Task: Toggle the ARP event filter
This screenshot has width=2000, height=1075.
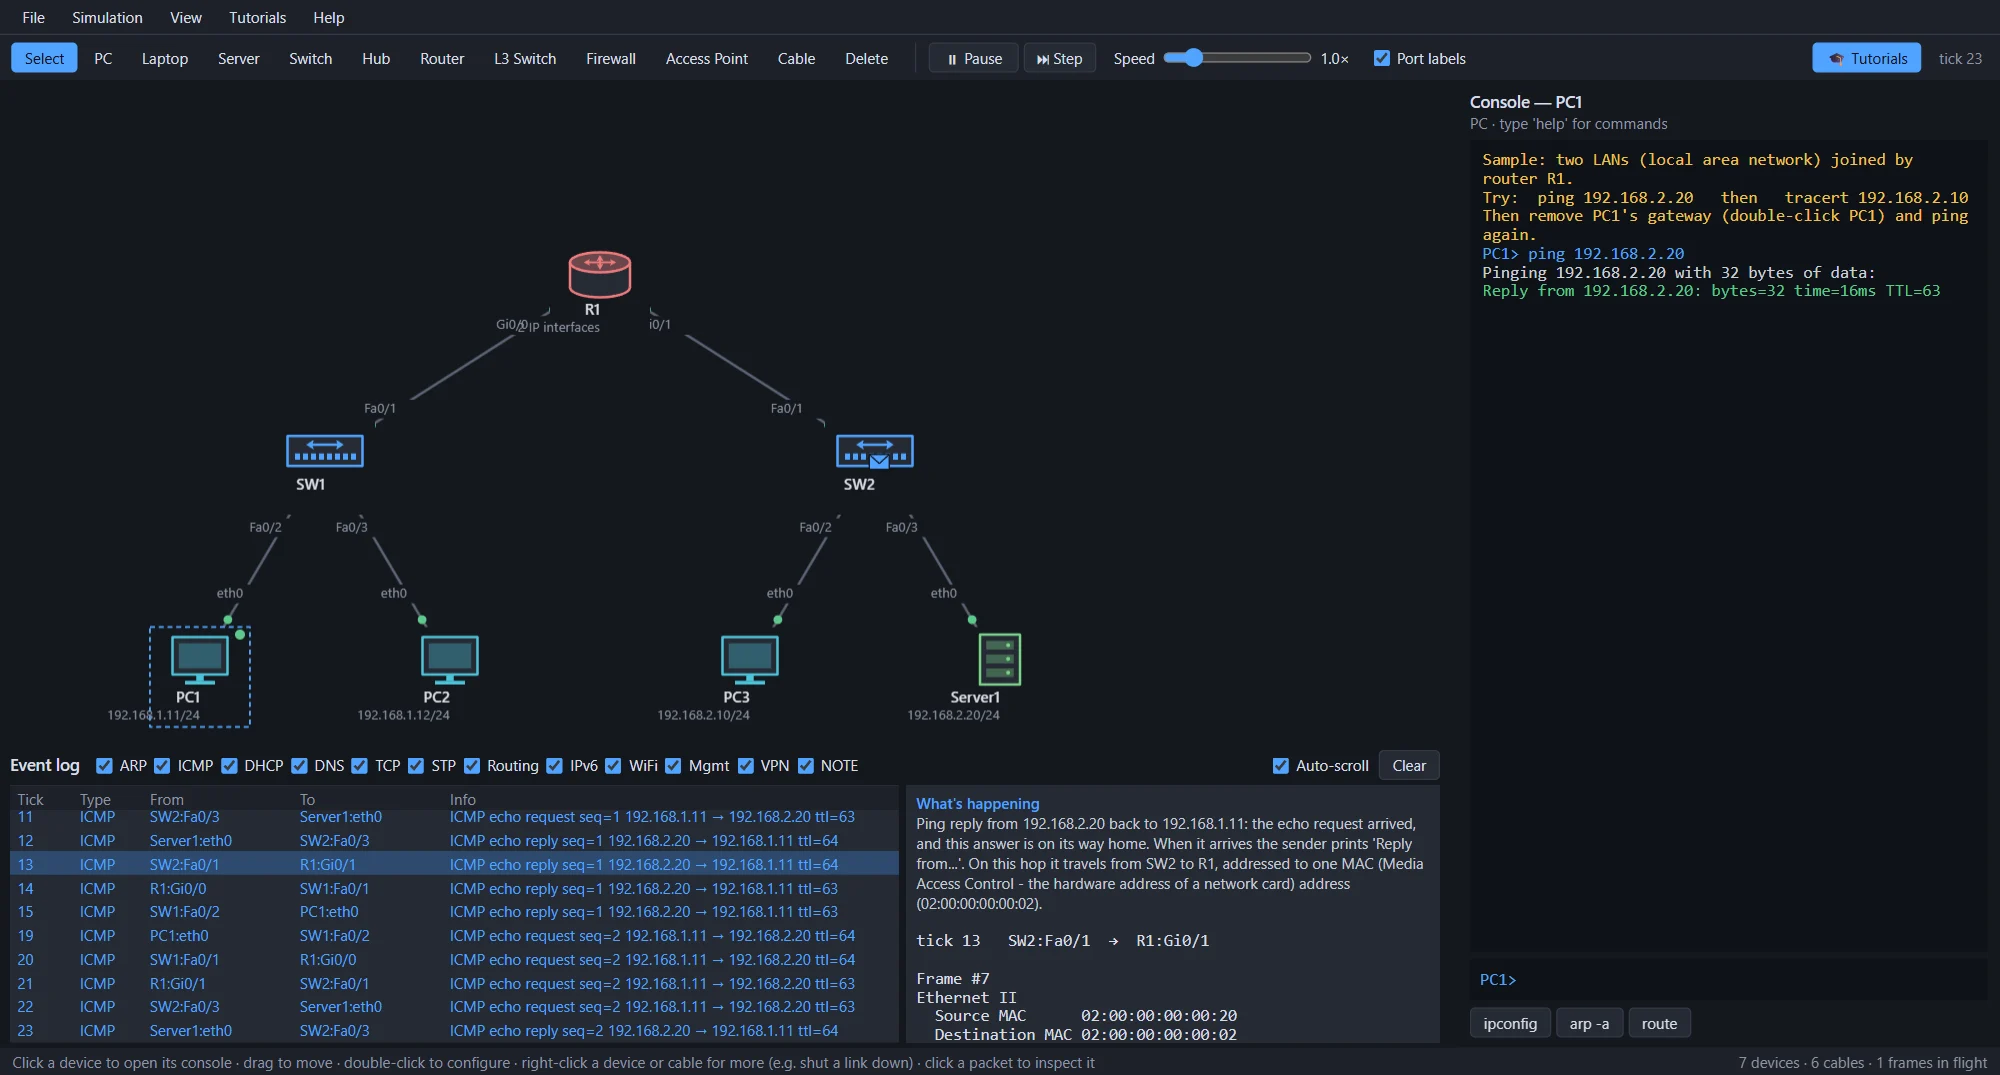Action: pos(104,766)
